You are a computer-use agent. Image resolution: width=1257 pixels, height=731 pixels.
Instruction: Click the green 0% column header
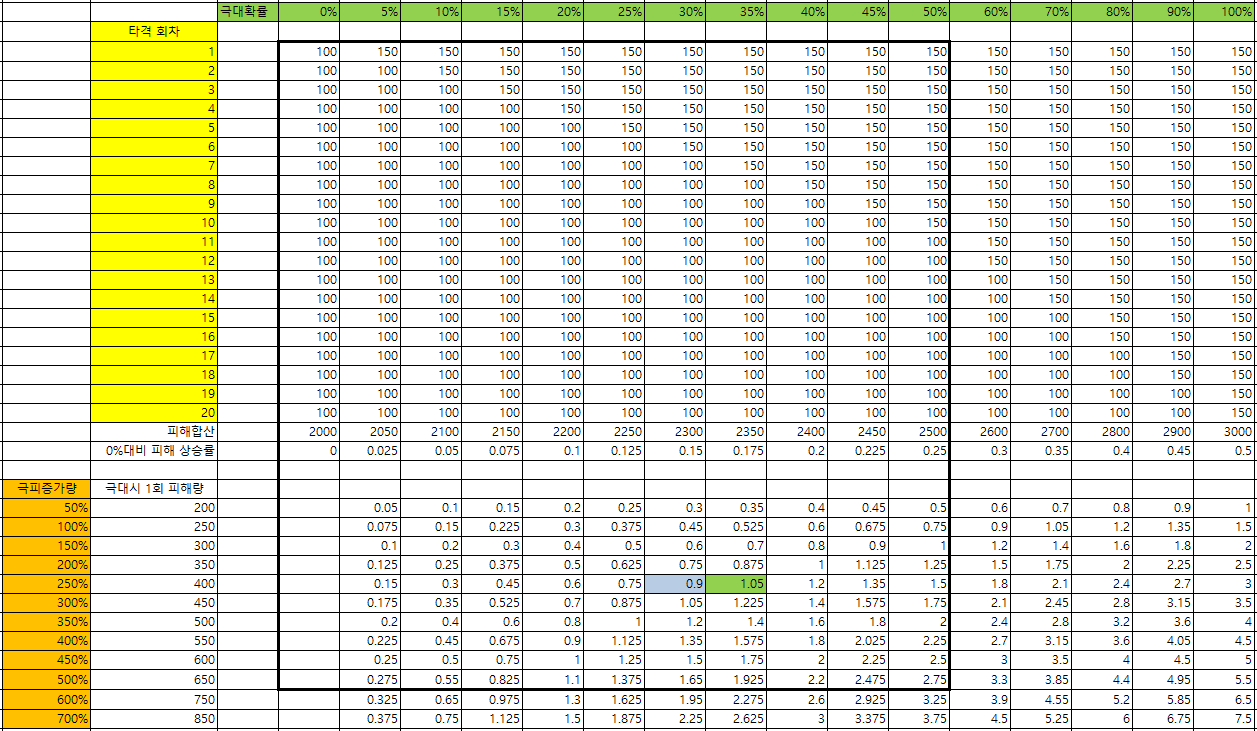coord(309,12)
